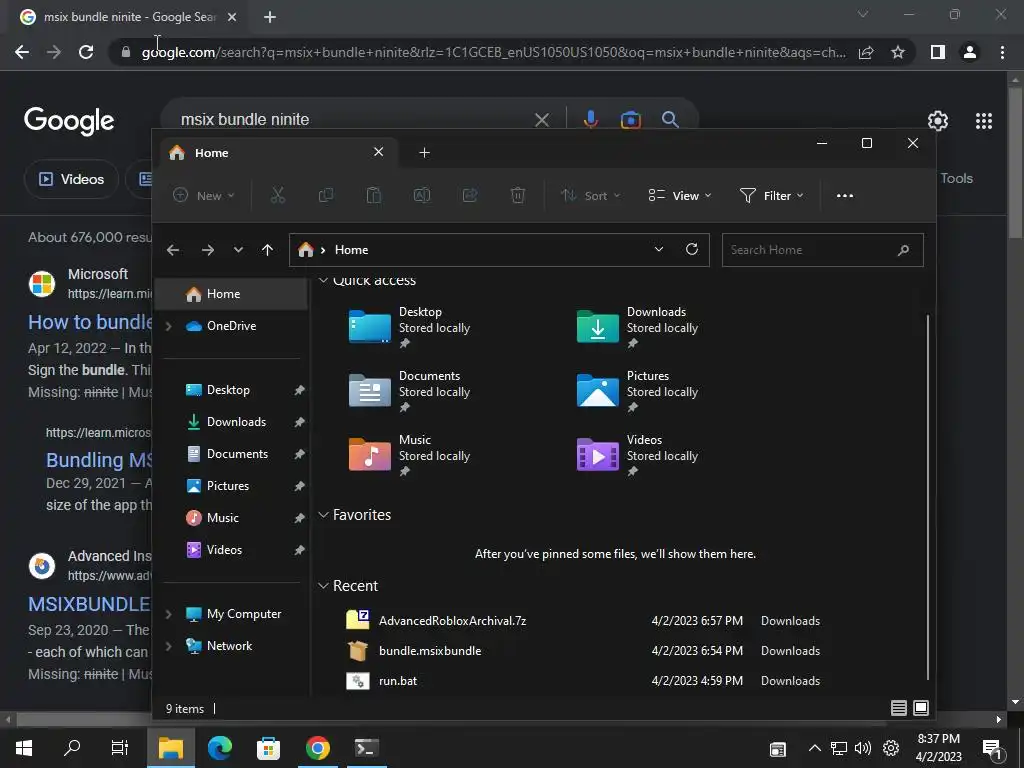Add a new File Explorer tab
The height and width of the screenshot is (768, 1024).
[x=424, y=153]
